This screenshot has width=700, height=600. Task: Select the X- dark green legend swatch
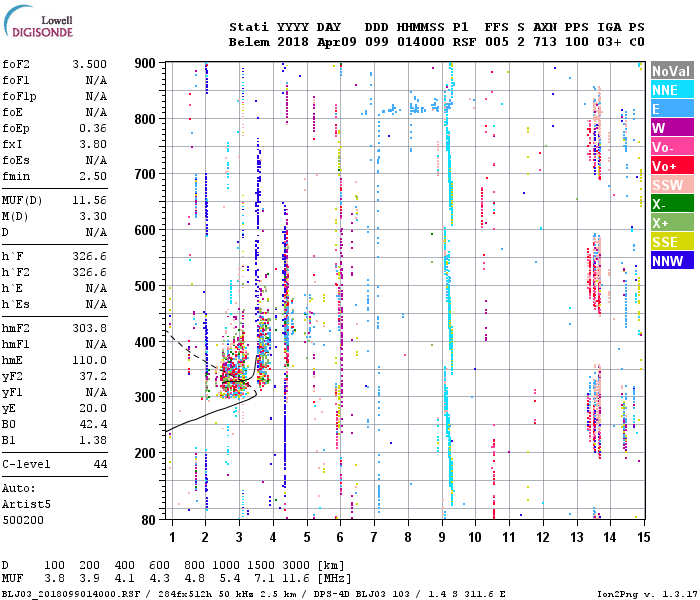click(672, 204)
